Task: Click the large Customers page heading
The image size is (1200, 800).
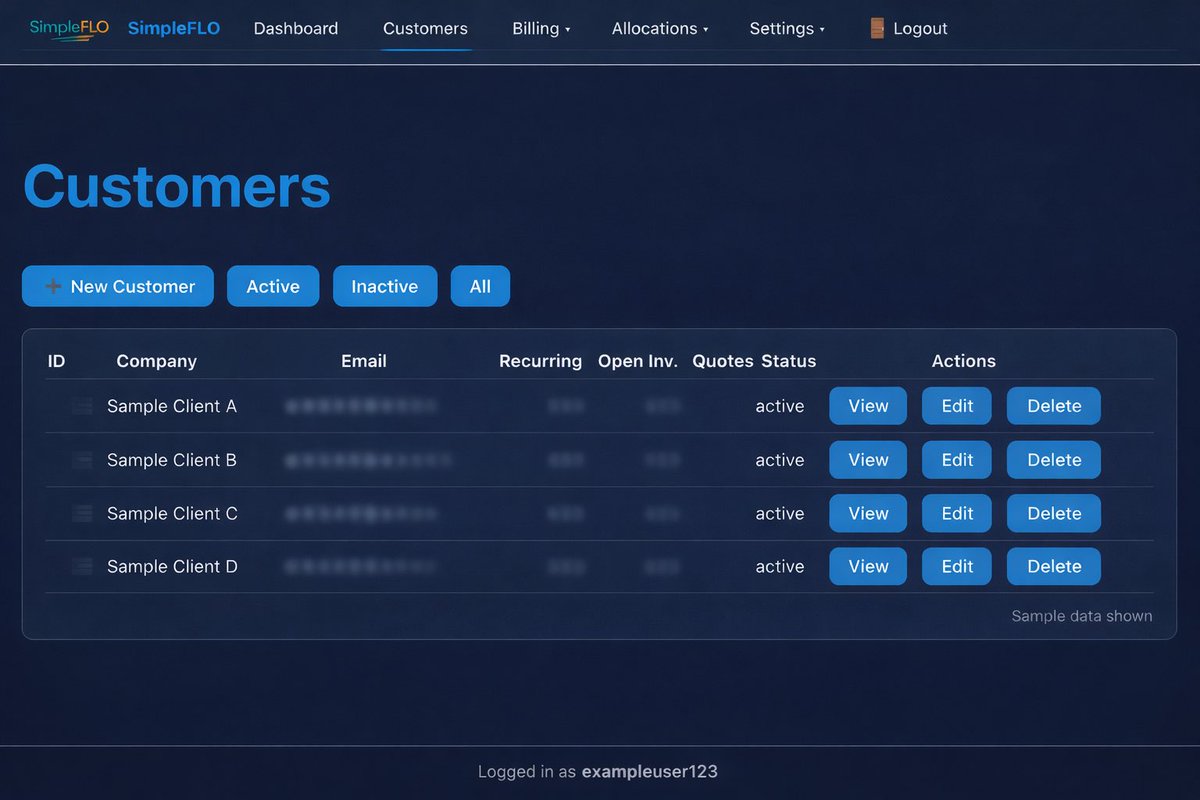Action: (x=176, y=186)
